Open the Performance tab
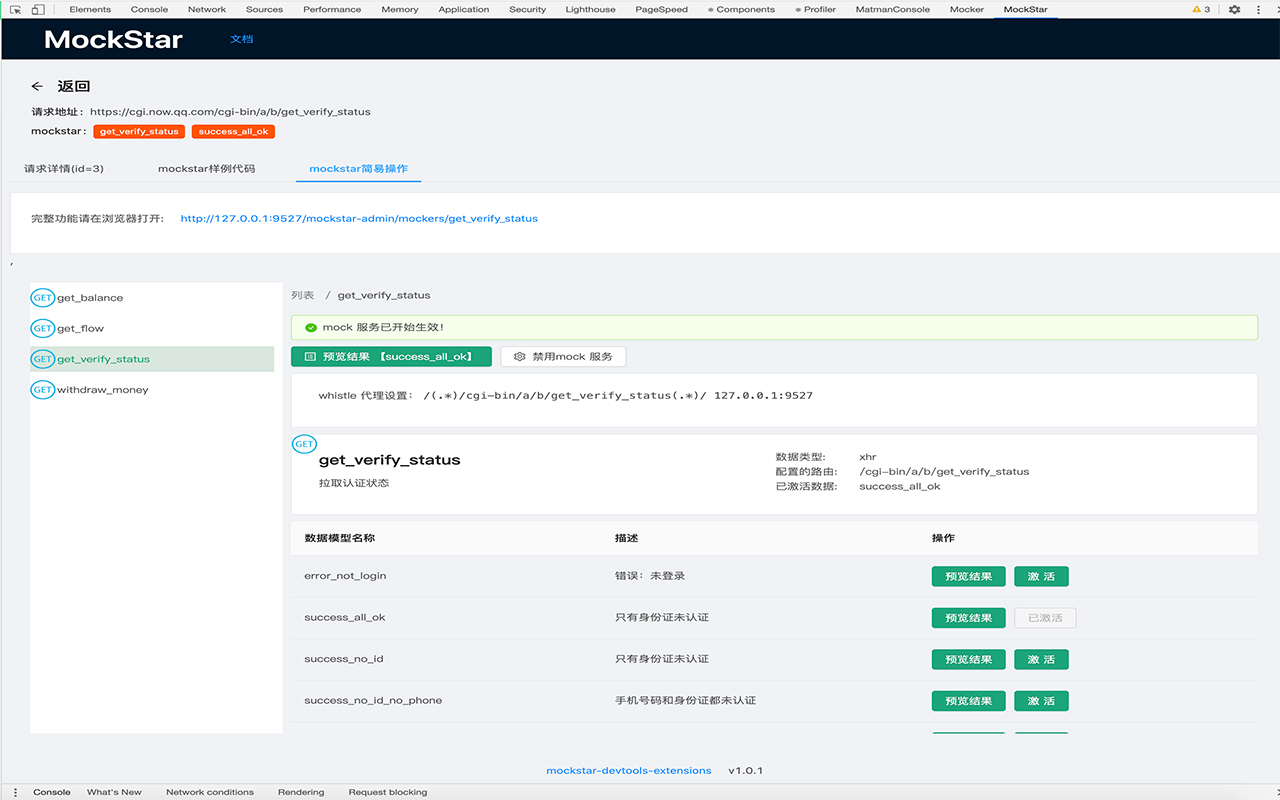Viewport: 1280px width, 800px height. (x=332, y=9)
